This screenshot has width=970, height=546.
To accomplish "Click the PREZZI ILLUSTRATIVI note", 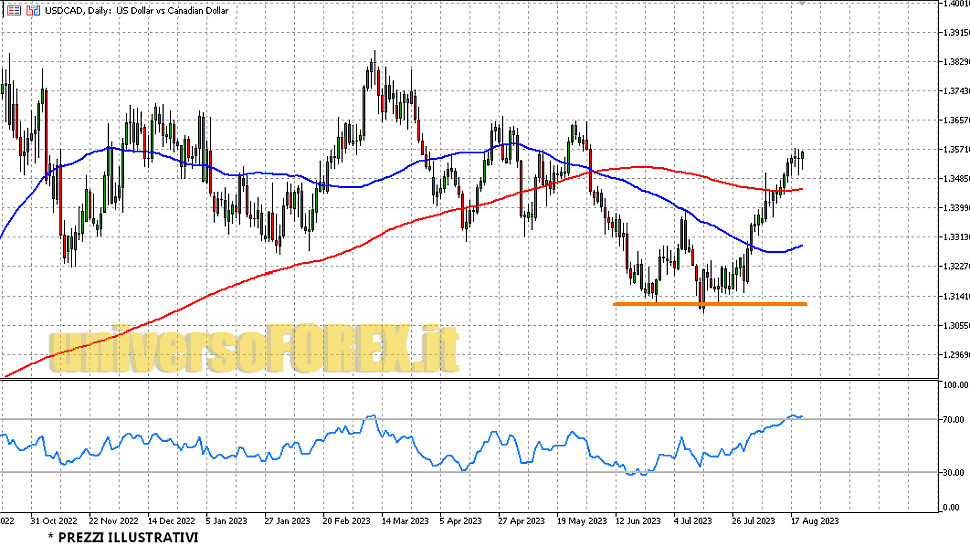I will (x=123, y=537).
